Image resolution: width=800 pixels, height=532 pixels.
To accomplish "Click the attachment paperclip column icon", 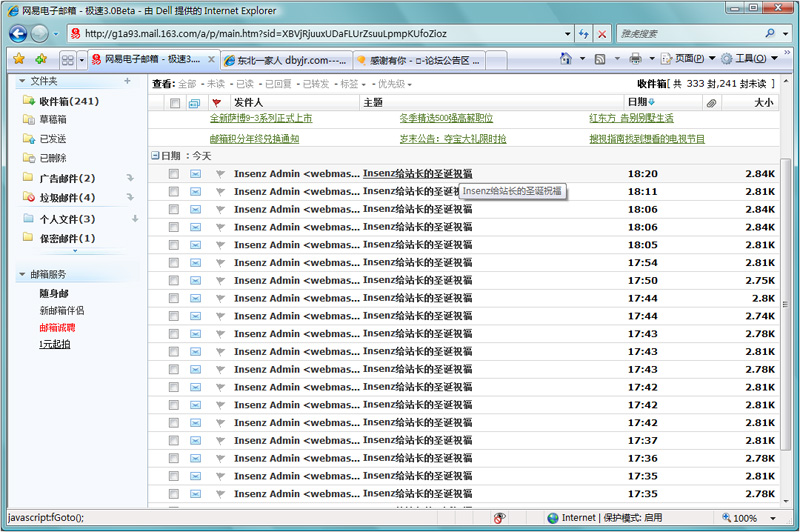I will click(x=711, y=104).
